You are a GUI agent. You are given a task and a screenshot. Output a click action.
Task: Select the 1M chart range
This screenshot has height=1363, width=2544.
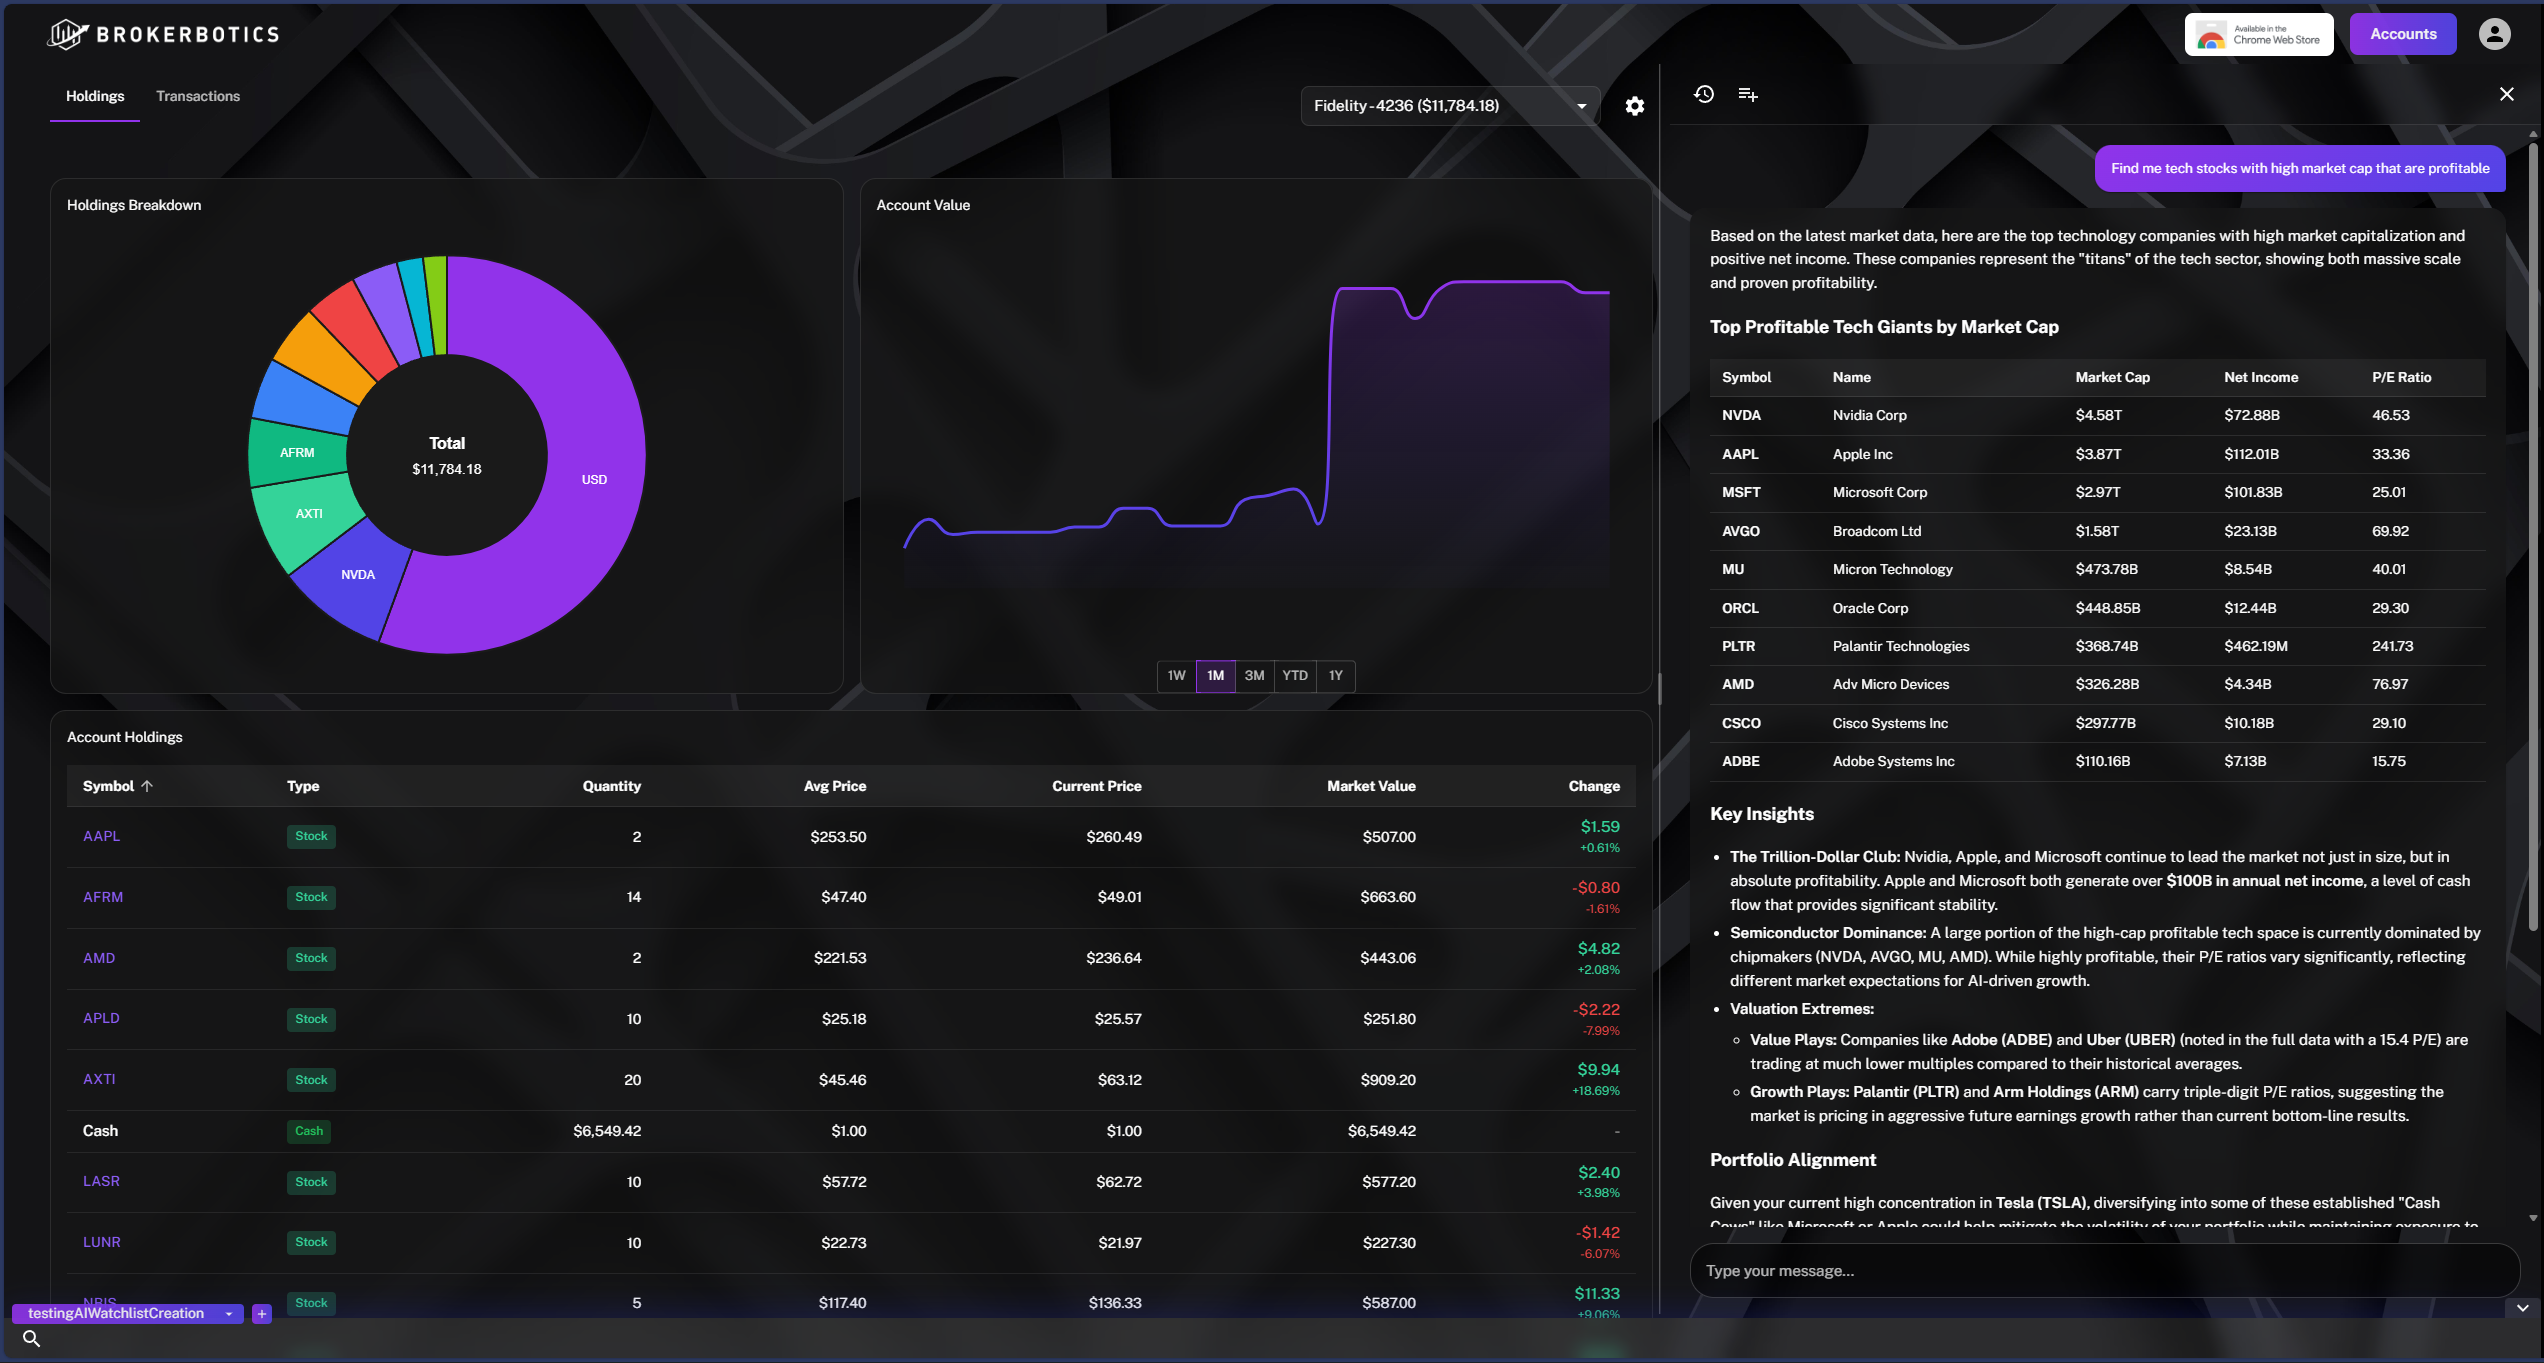point(1215,676)
